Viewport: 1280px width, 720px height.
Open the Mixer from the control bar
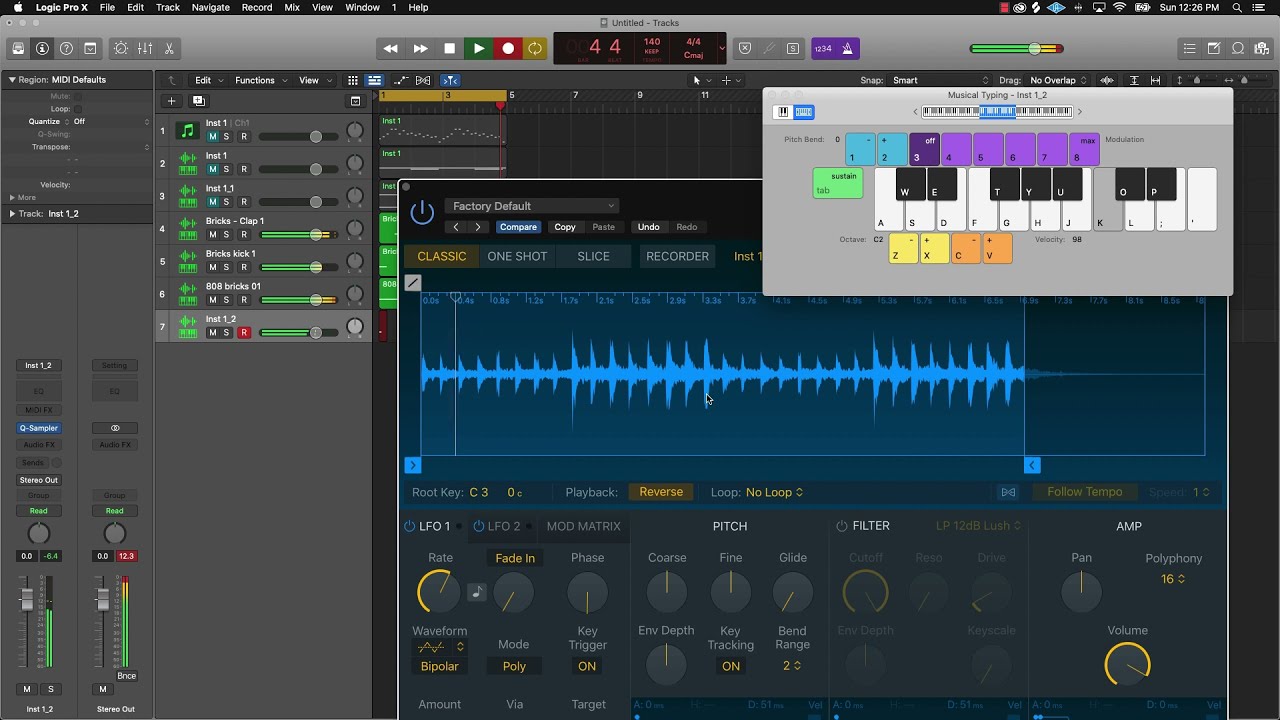(x=145, y=48)
